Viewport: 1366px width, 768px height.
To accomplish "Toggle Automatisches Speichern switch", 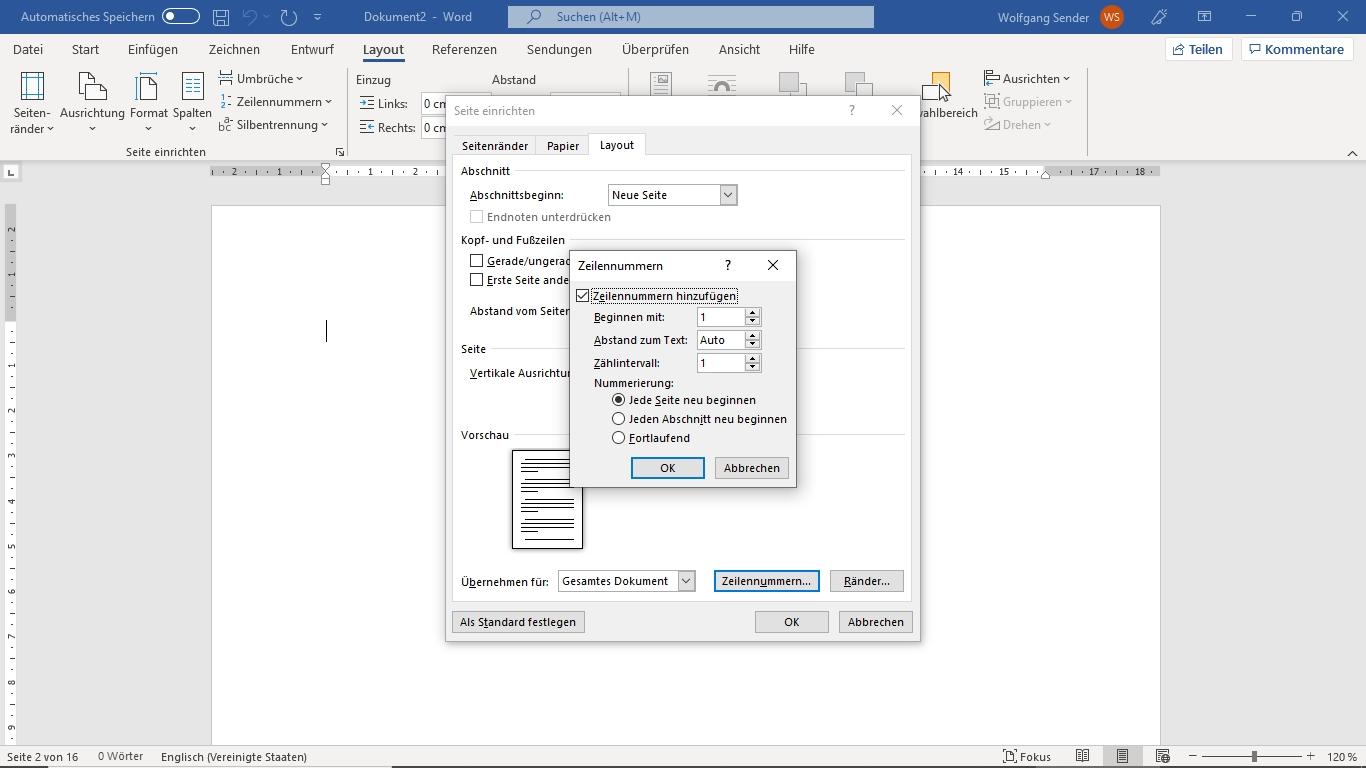I will tap(180, 17).
